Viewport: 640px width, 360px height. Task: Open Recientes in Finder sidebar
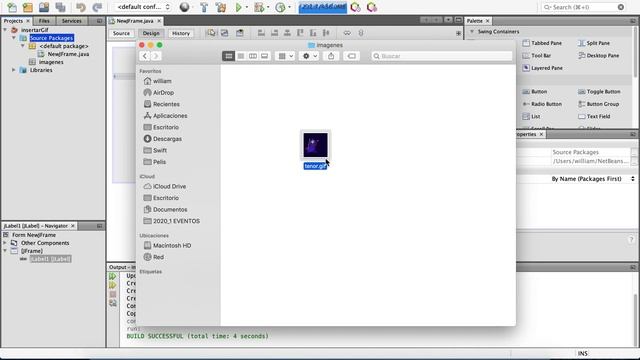[166, 104]
